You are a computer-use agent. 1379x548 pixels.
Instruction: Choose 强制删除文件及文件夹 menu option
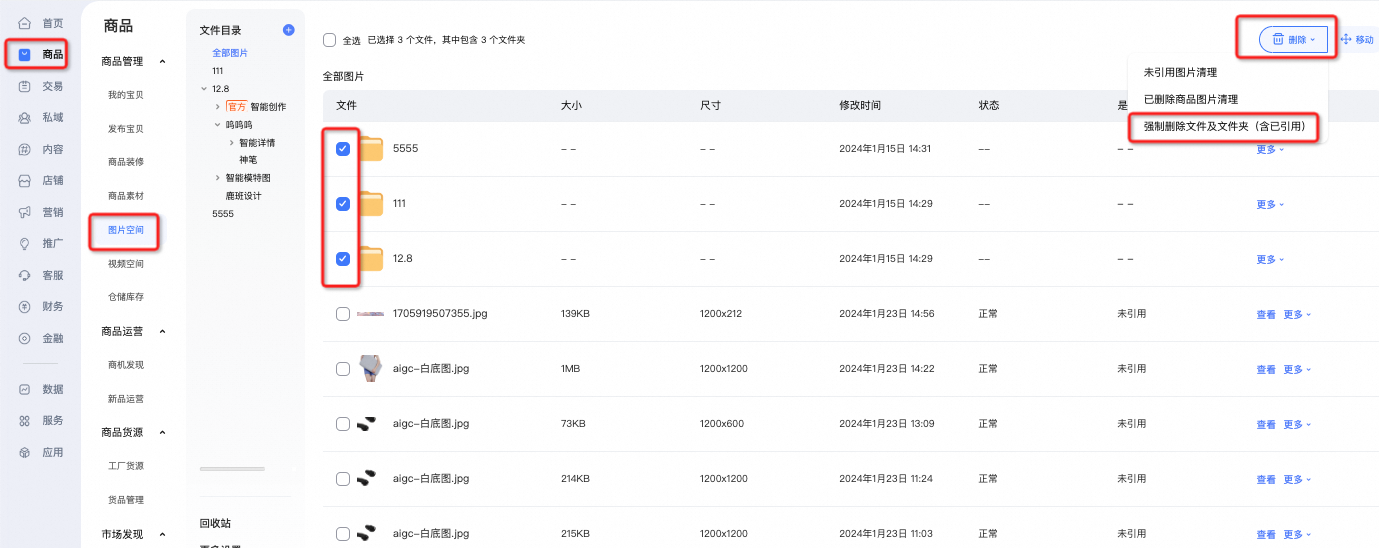click(x=1224, y=127)
